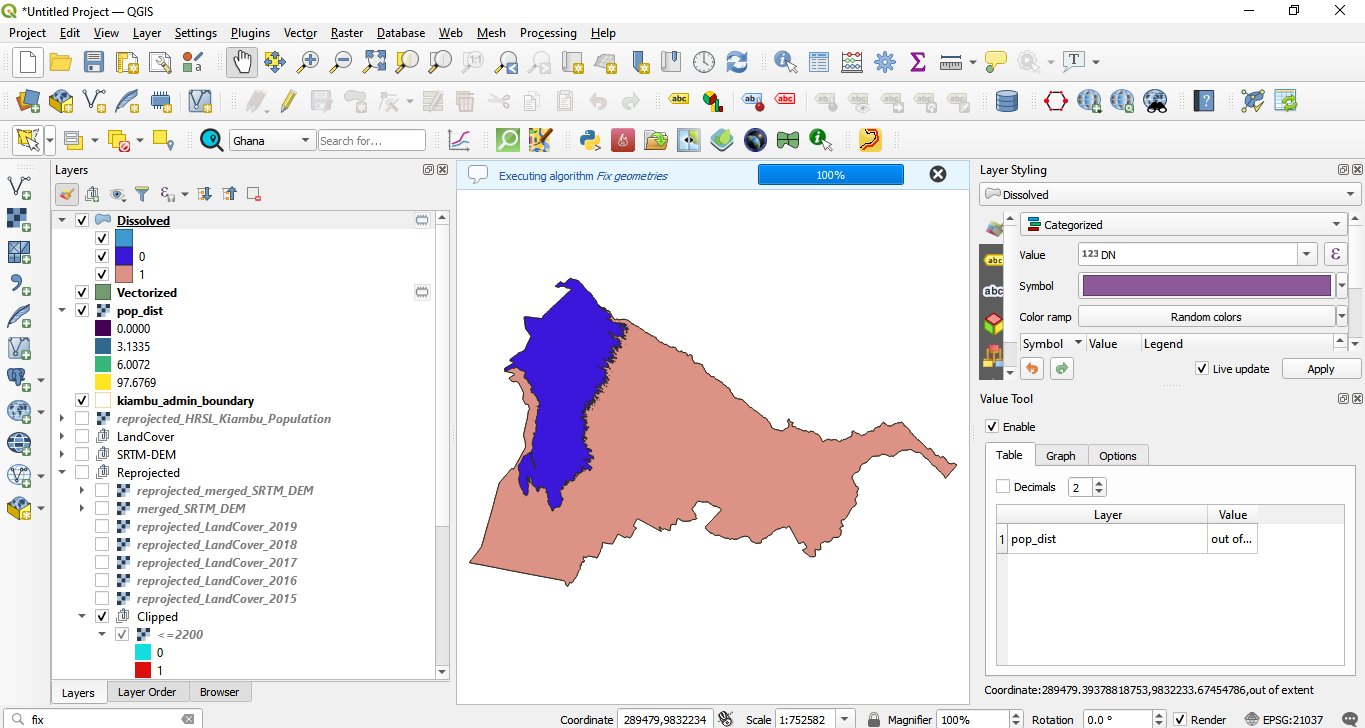Toggle visibility of the pop_dist layer
Viewport: 1365px width, 728px height.
[x=82, y=311]
